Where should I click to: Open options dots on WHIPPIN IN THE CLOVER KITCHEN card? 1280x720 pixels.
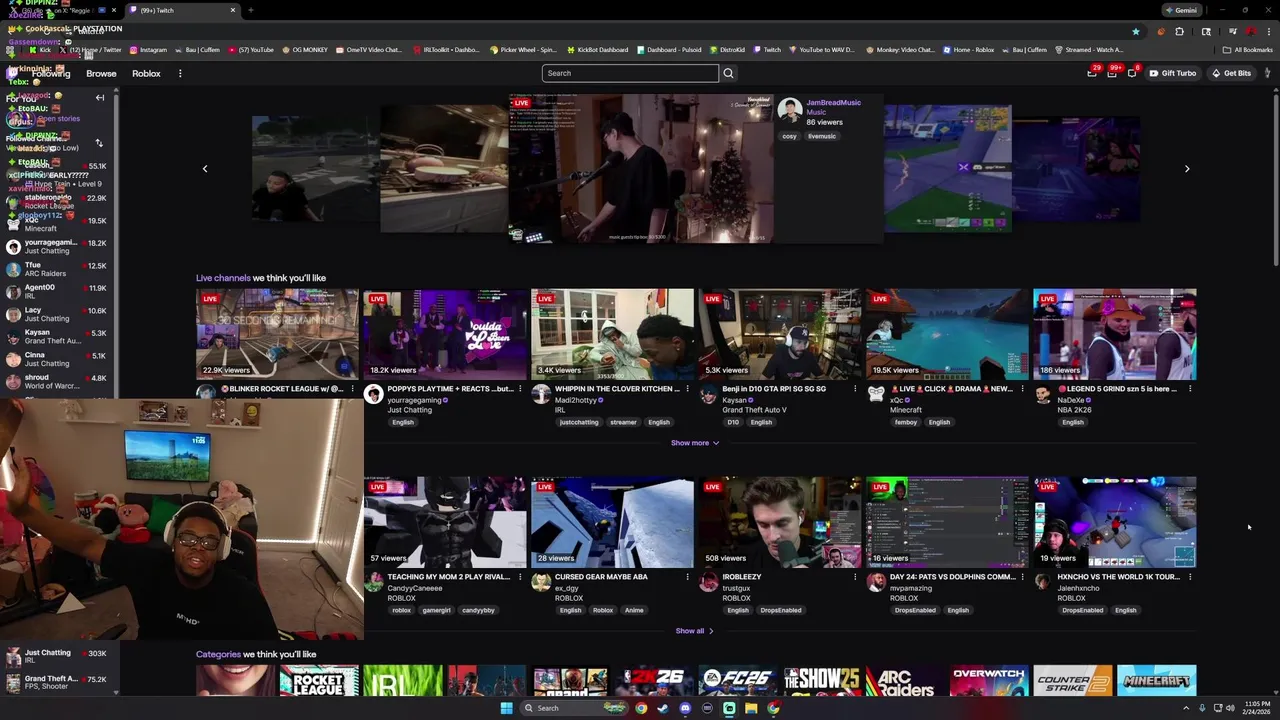pyautogui.click(x=687, y=389)
